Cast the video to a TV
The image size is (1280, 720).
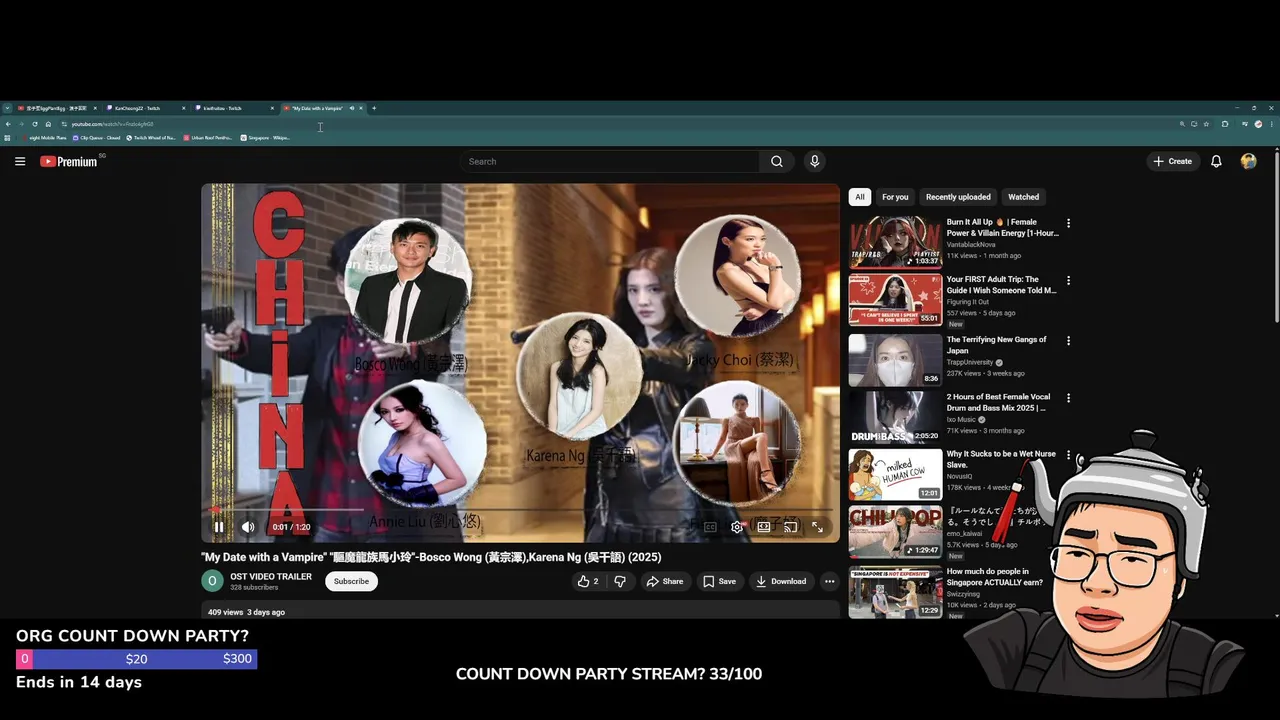click(x=790, y=527)
